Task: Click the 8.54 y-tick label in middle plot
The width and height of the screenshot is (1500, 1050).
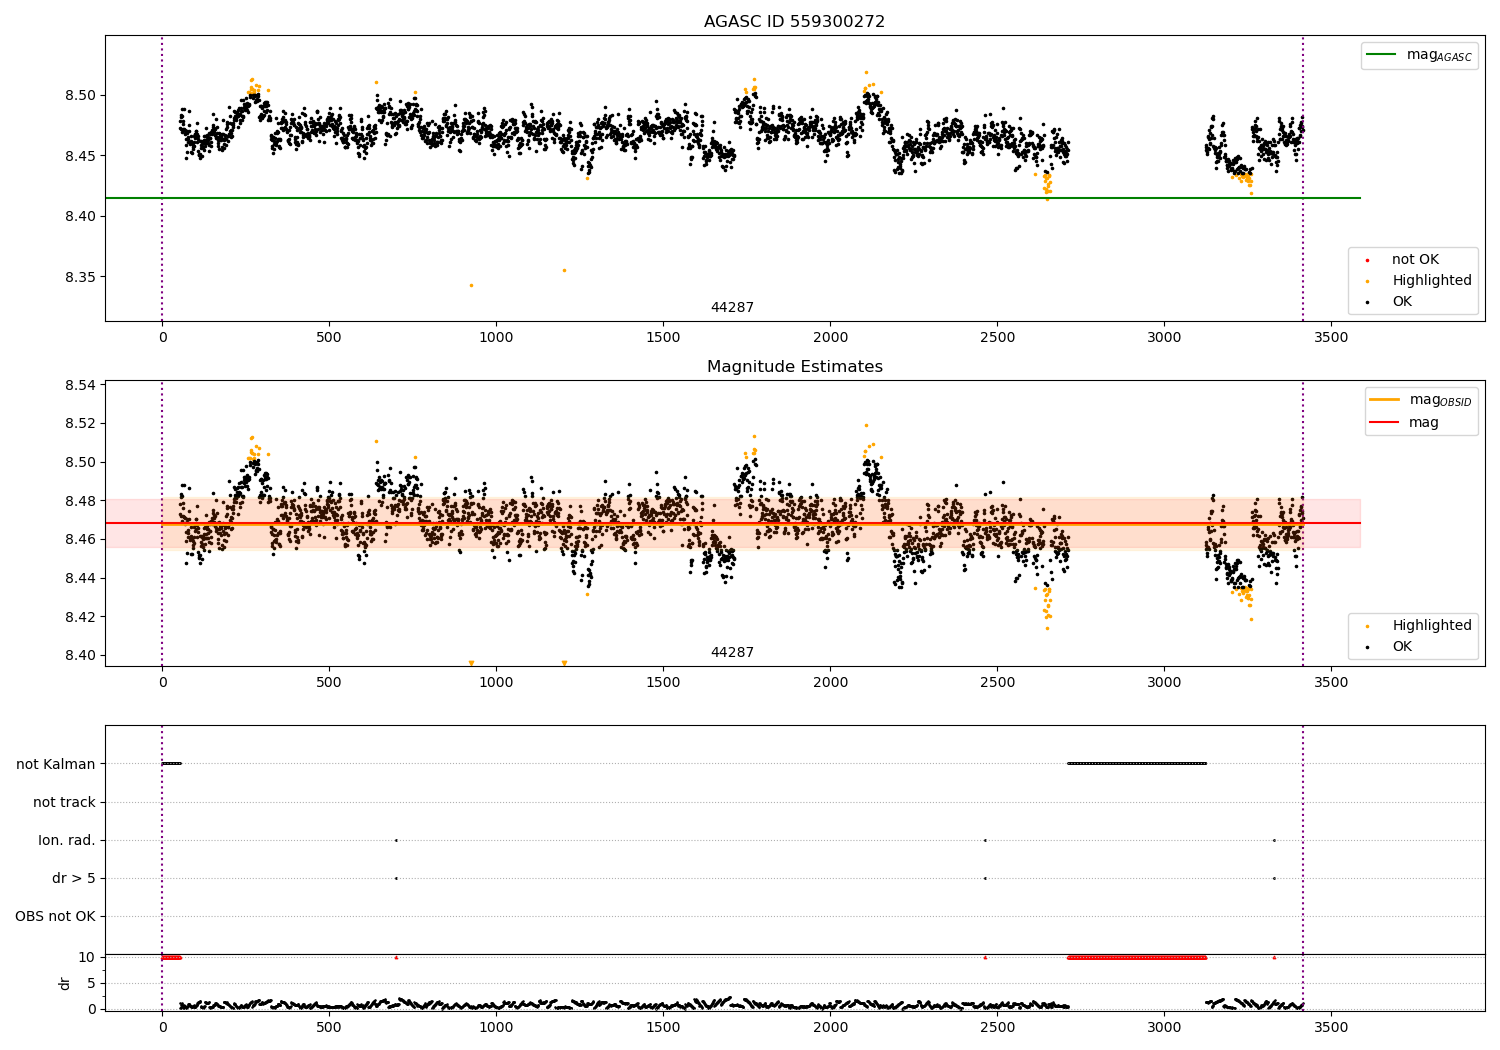Action: tap(79, 385)
